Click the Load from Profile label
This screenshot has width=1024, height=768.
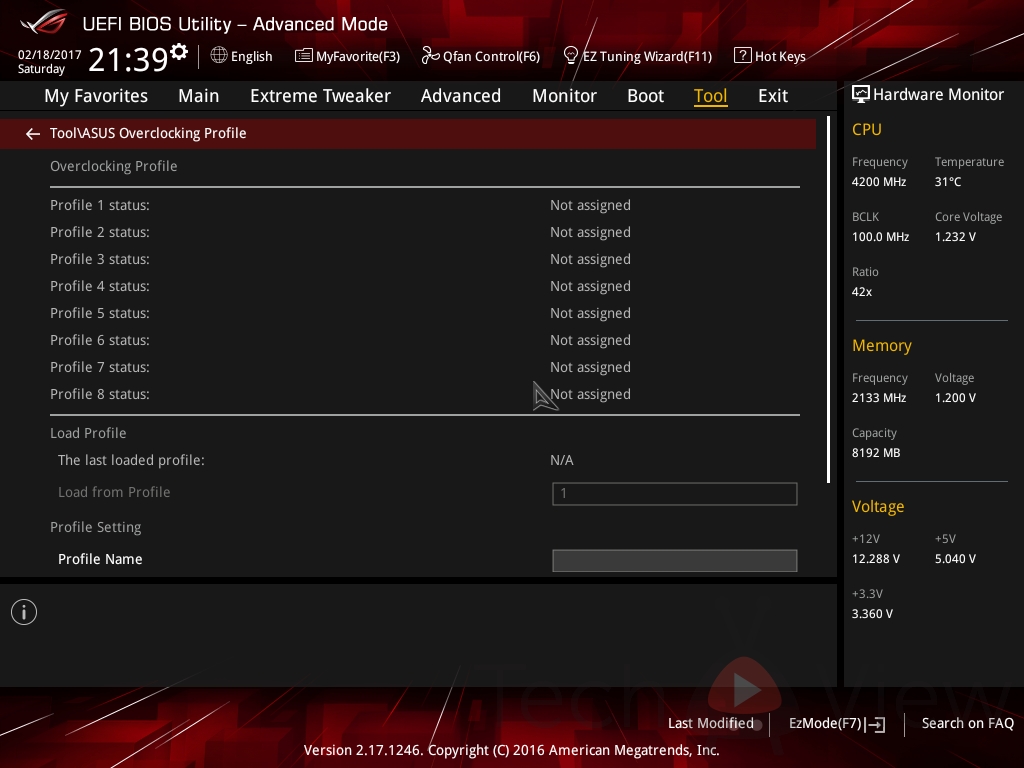(114, 492)
